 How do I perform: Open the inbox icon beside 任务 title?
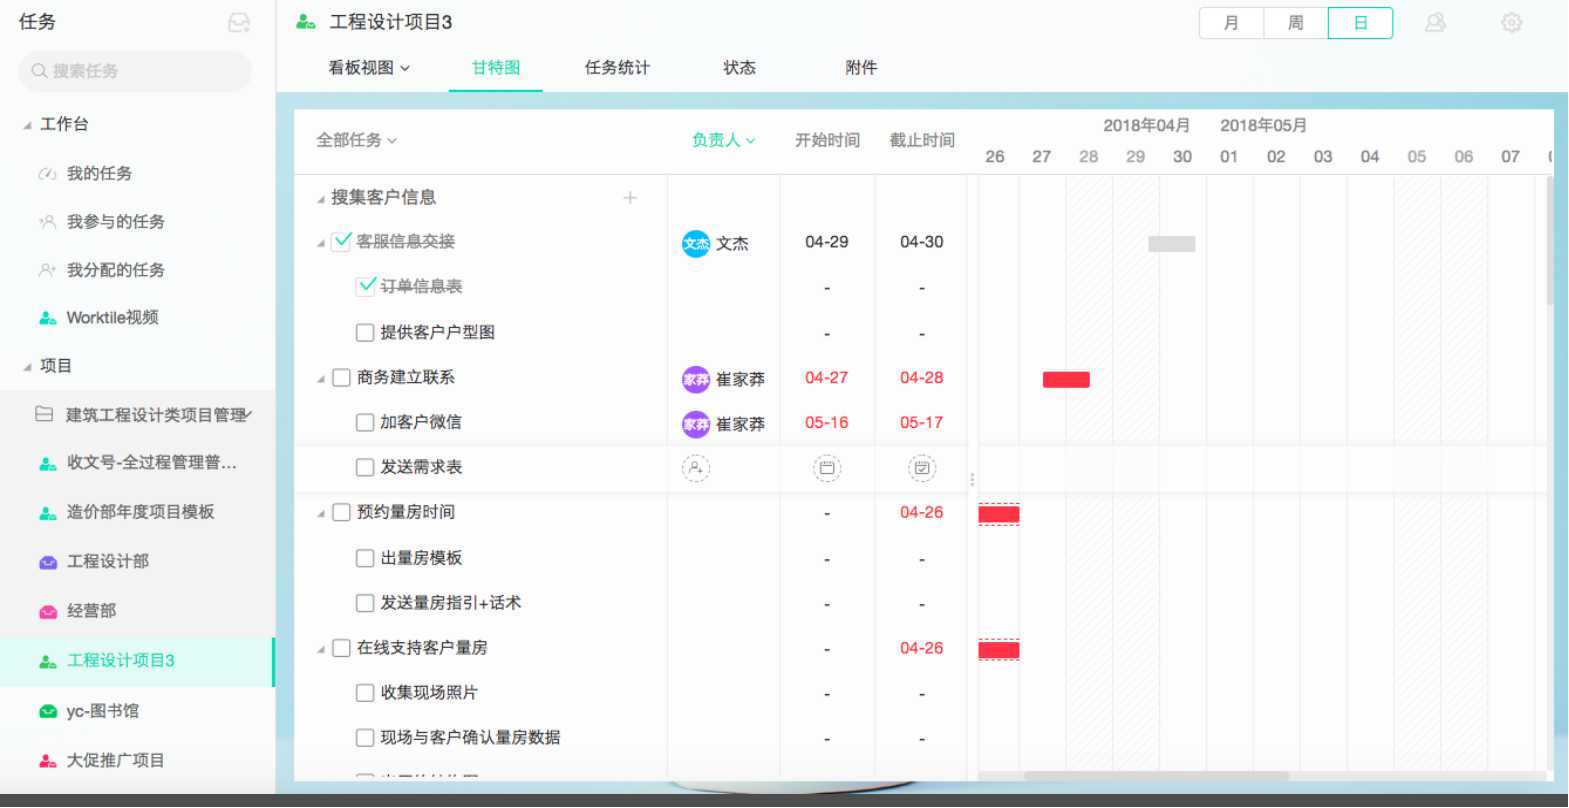239,22
